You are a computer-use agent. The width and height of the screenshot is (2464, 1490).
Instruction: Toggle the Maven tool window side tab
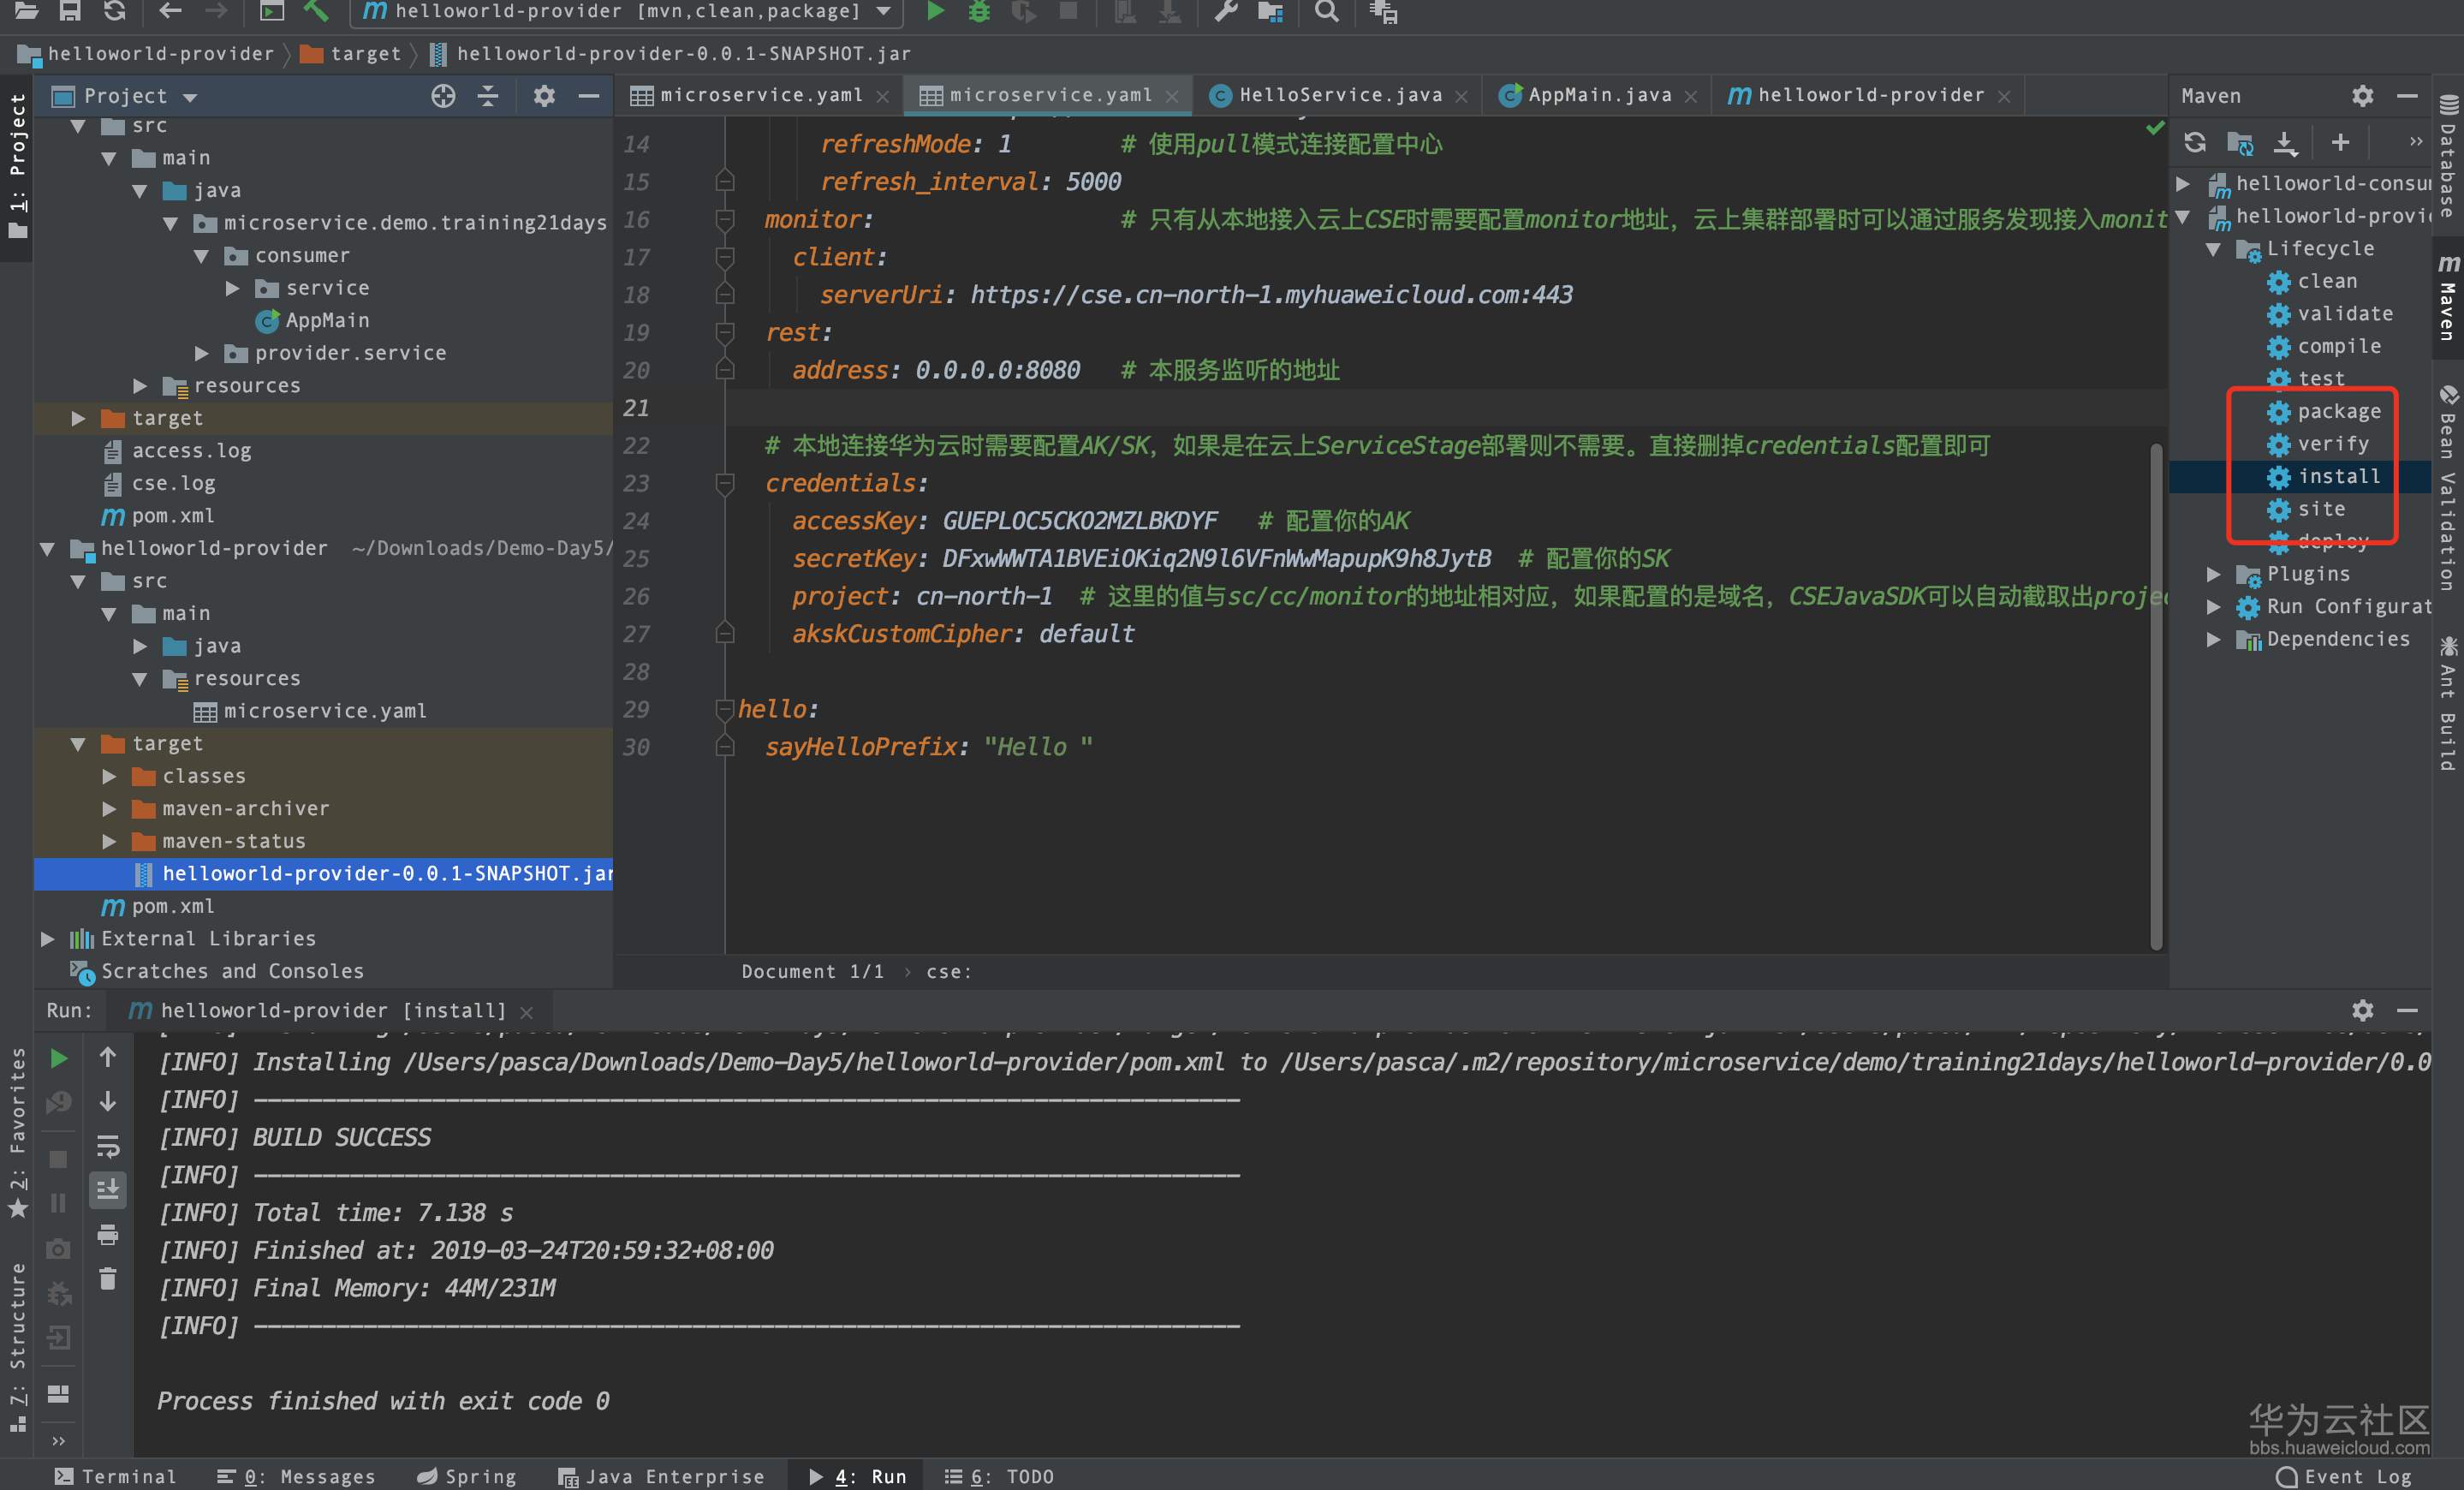(x=2447, y=298)
